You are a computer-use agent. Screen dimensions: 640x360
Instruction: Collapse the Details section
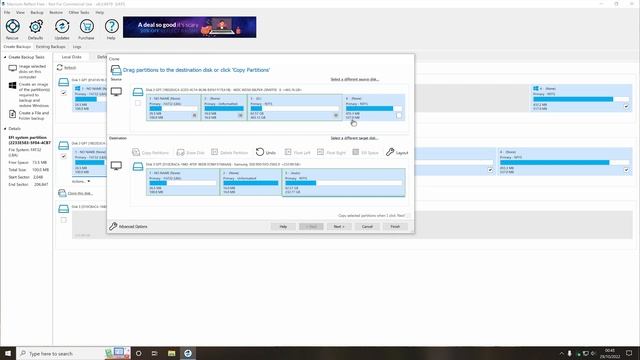point(5,129)
